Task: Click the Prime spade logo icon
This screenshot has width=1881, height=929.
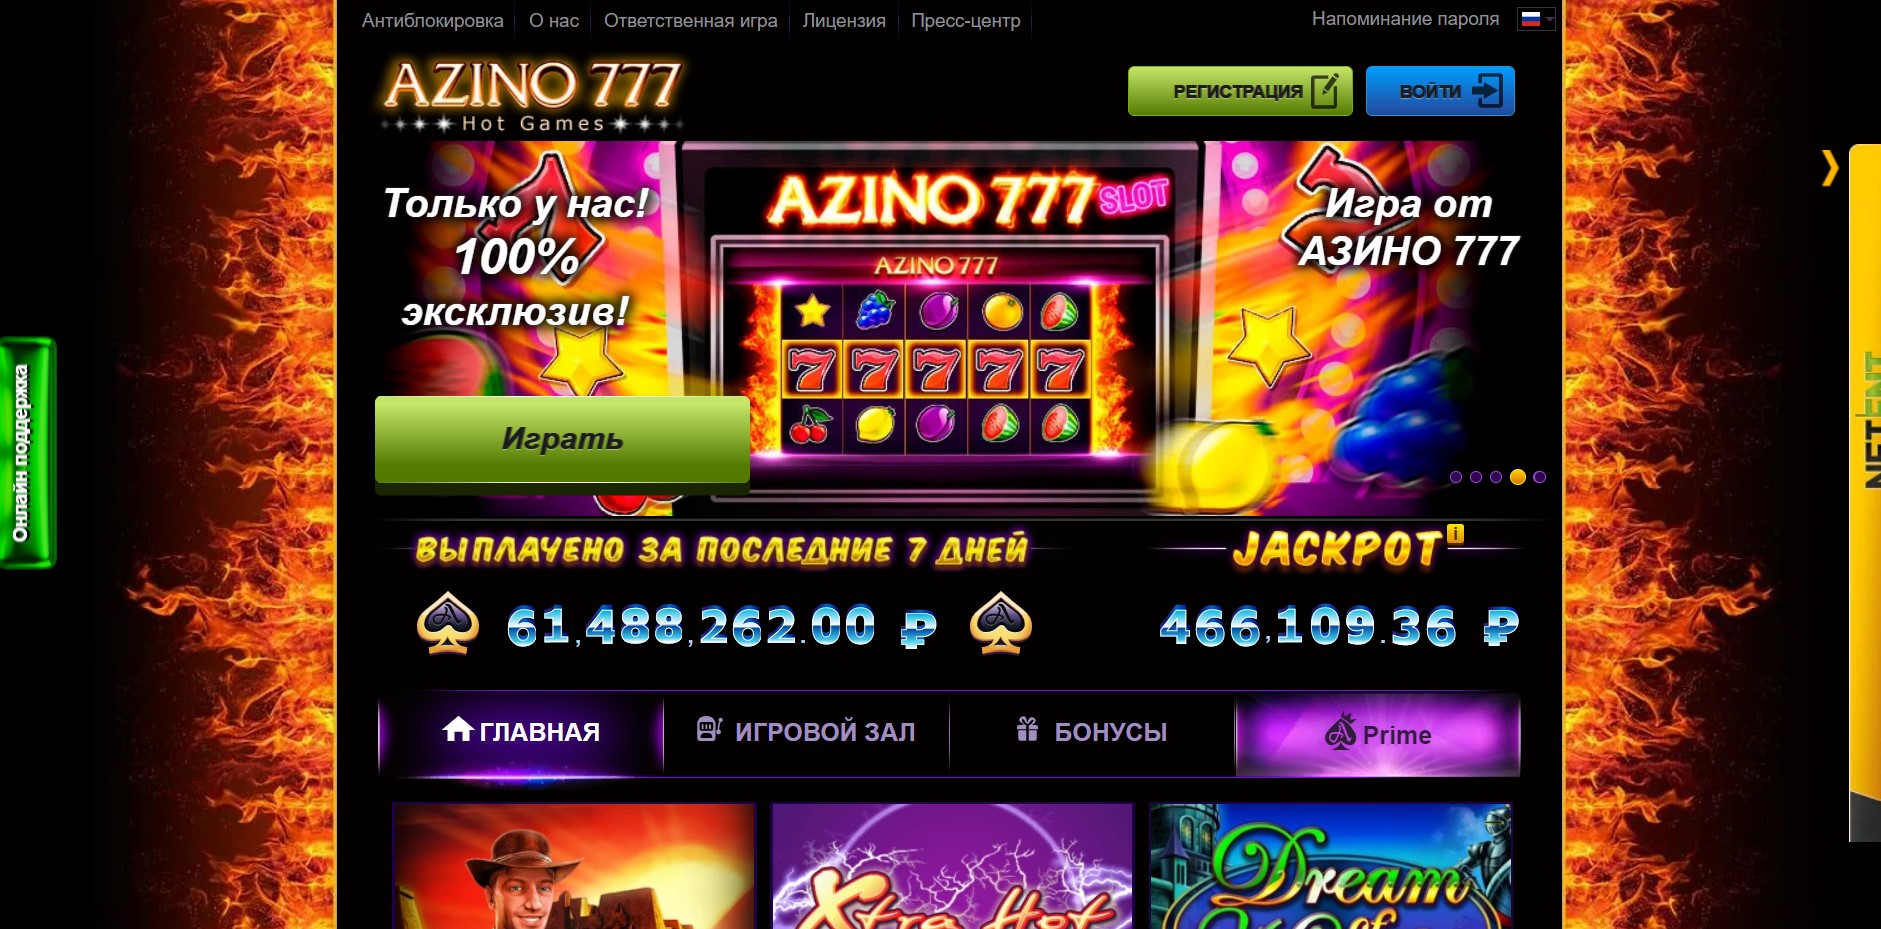Action: coord(1341,732)
